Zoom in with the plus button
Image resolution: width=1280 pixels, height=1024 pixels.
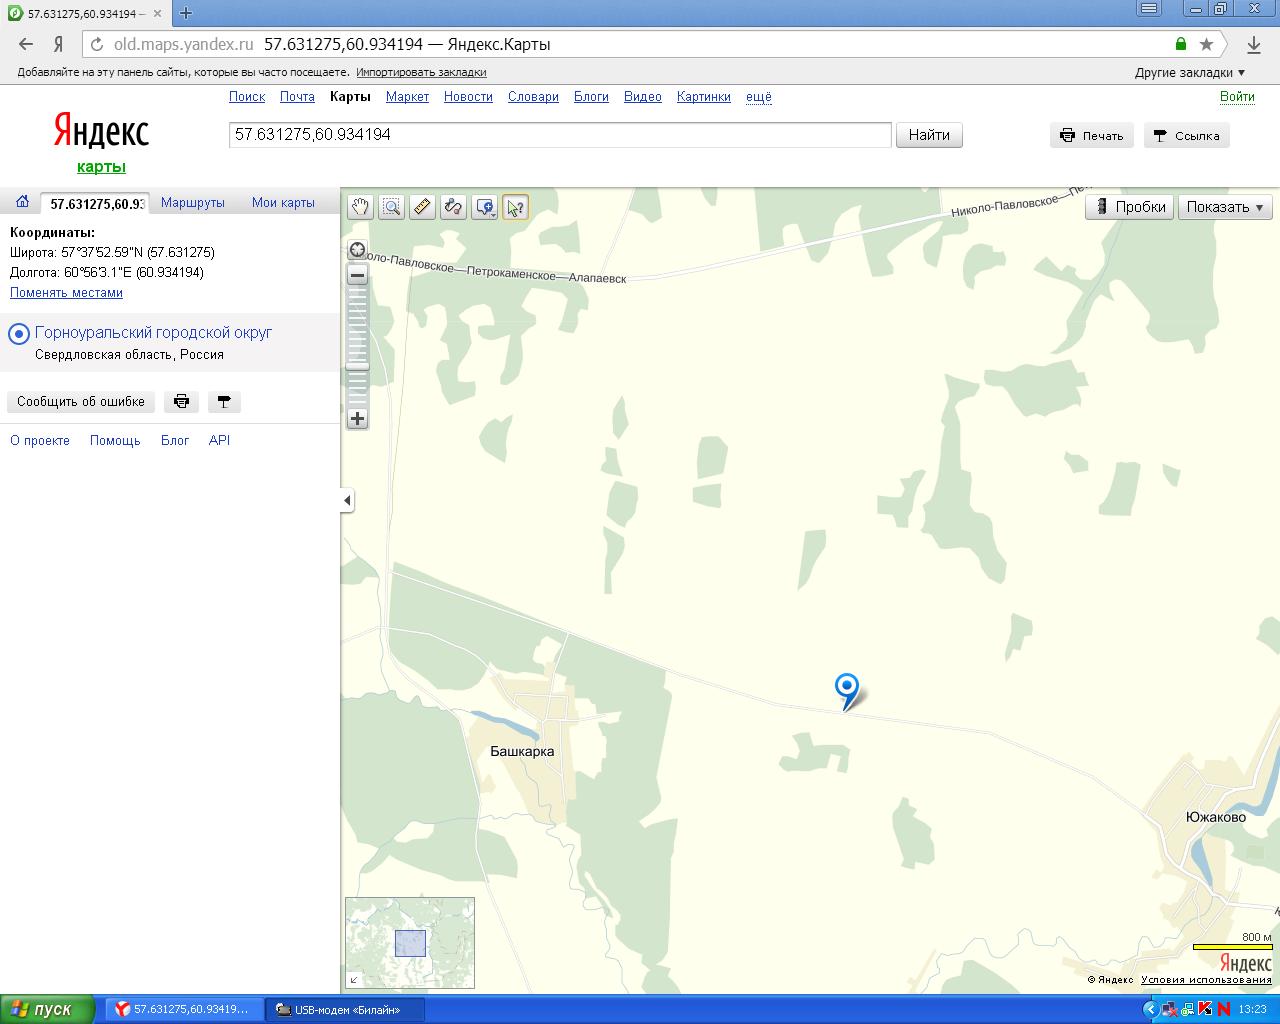click(x=357, y=419)
